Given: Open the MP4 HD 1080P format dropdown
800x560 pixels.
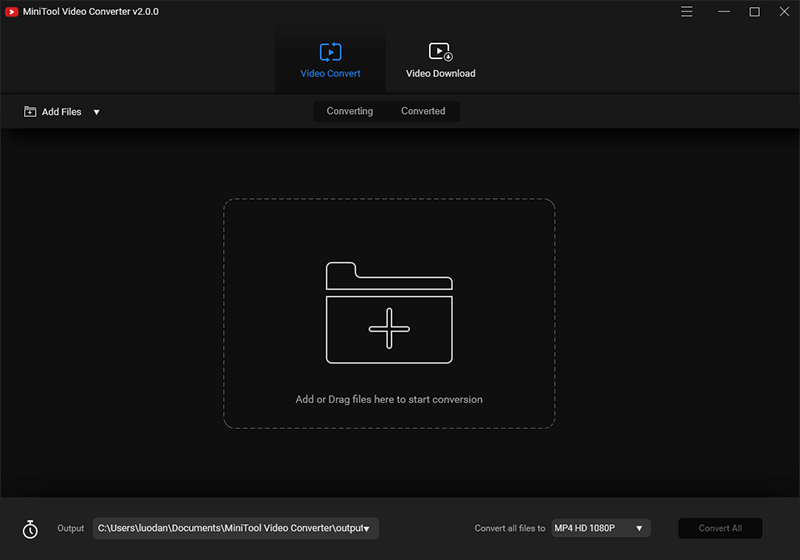Looking at the screenshot, I should pyautogui.click(x=601, y=528).
